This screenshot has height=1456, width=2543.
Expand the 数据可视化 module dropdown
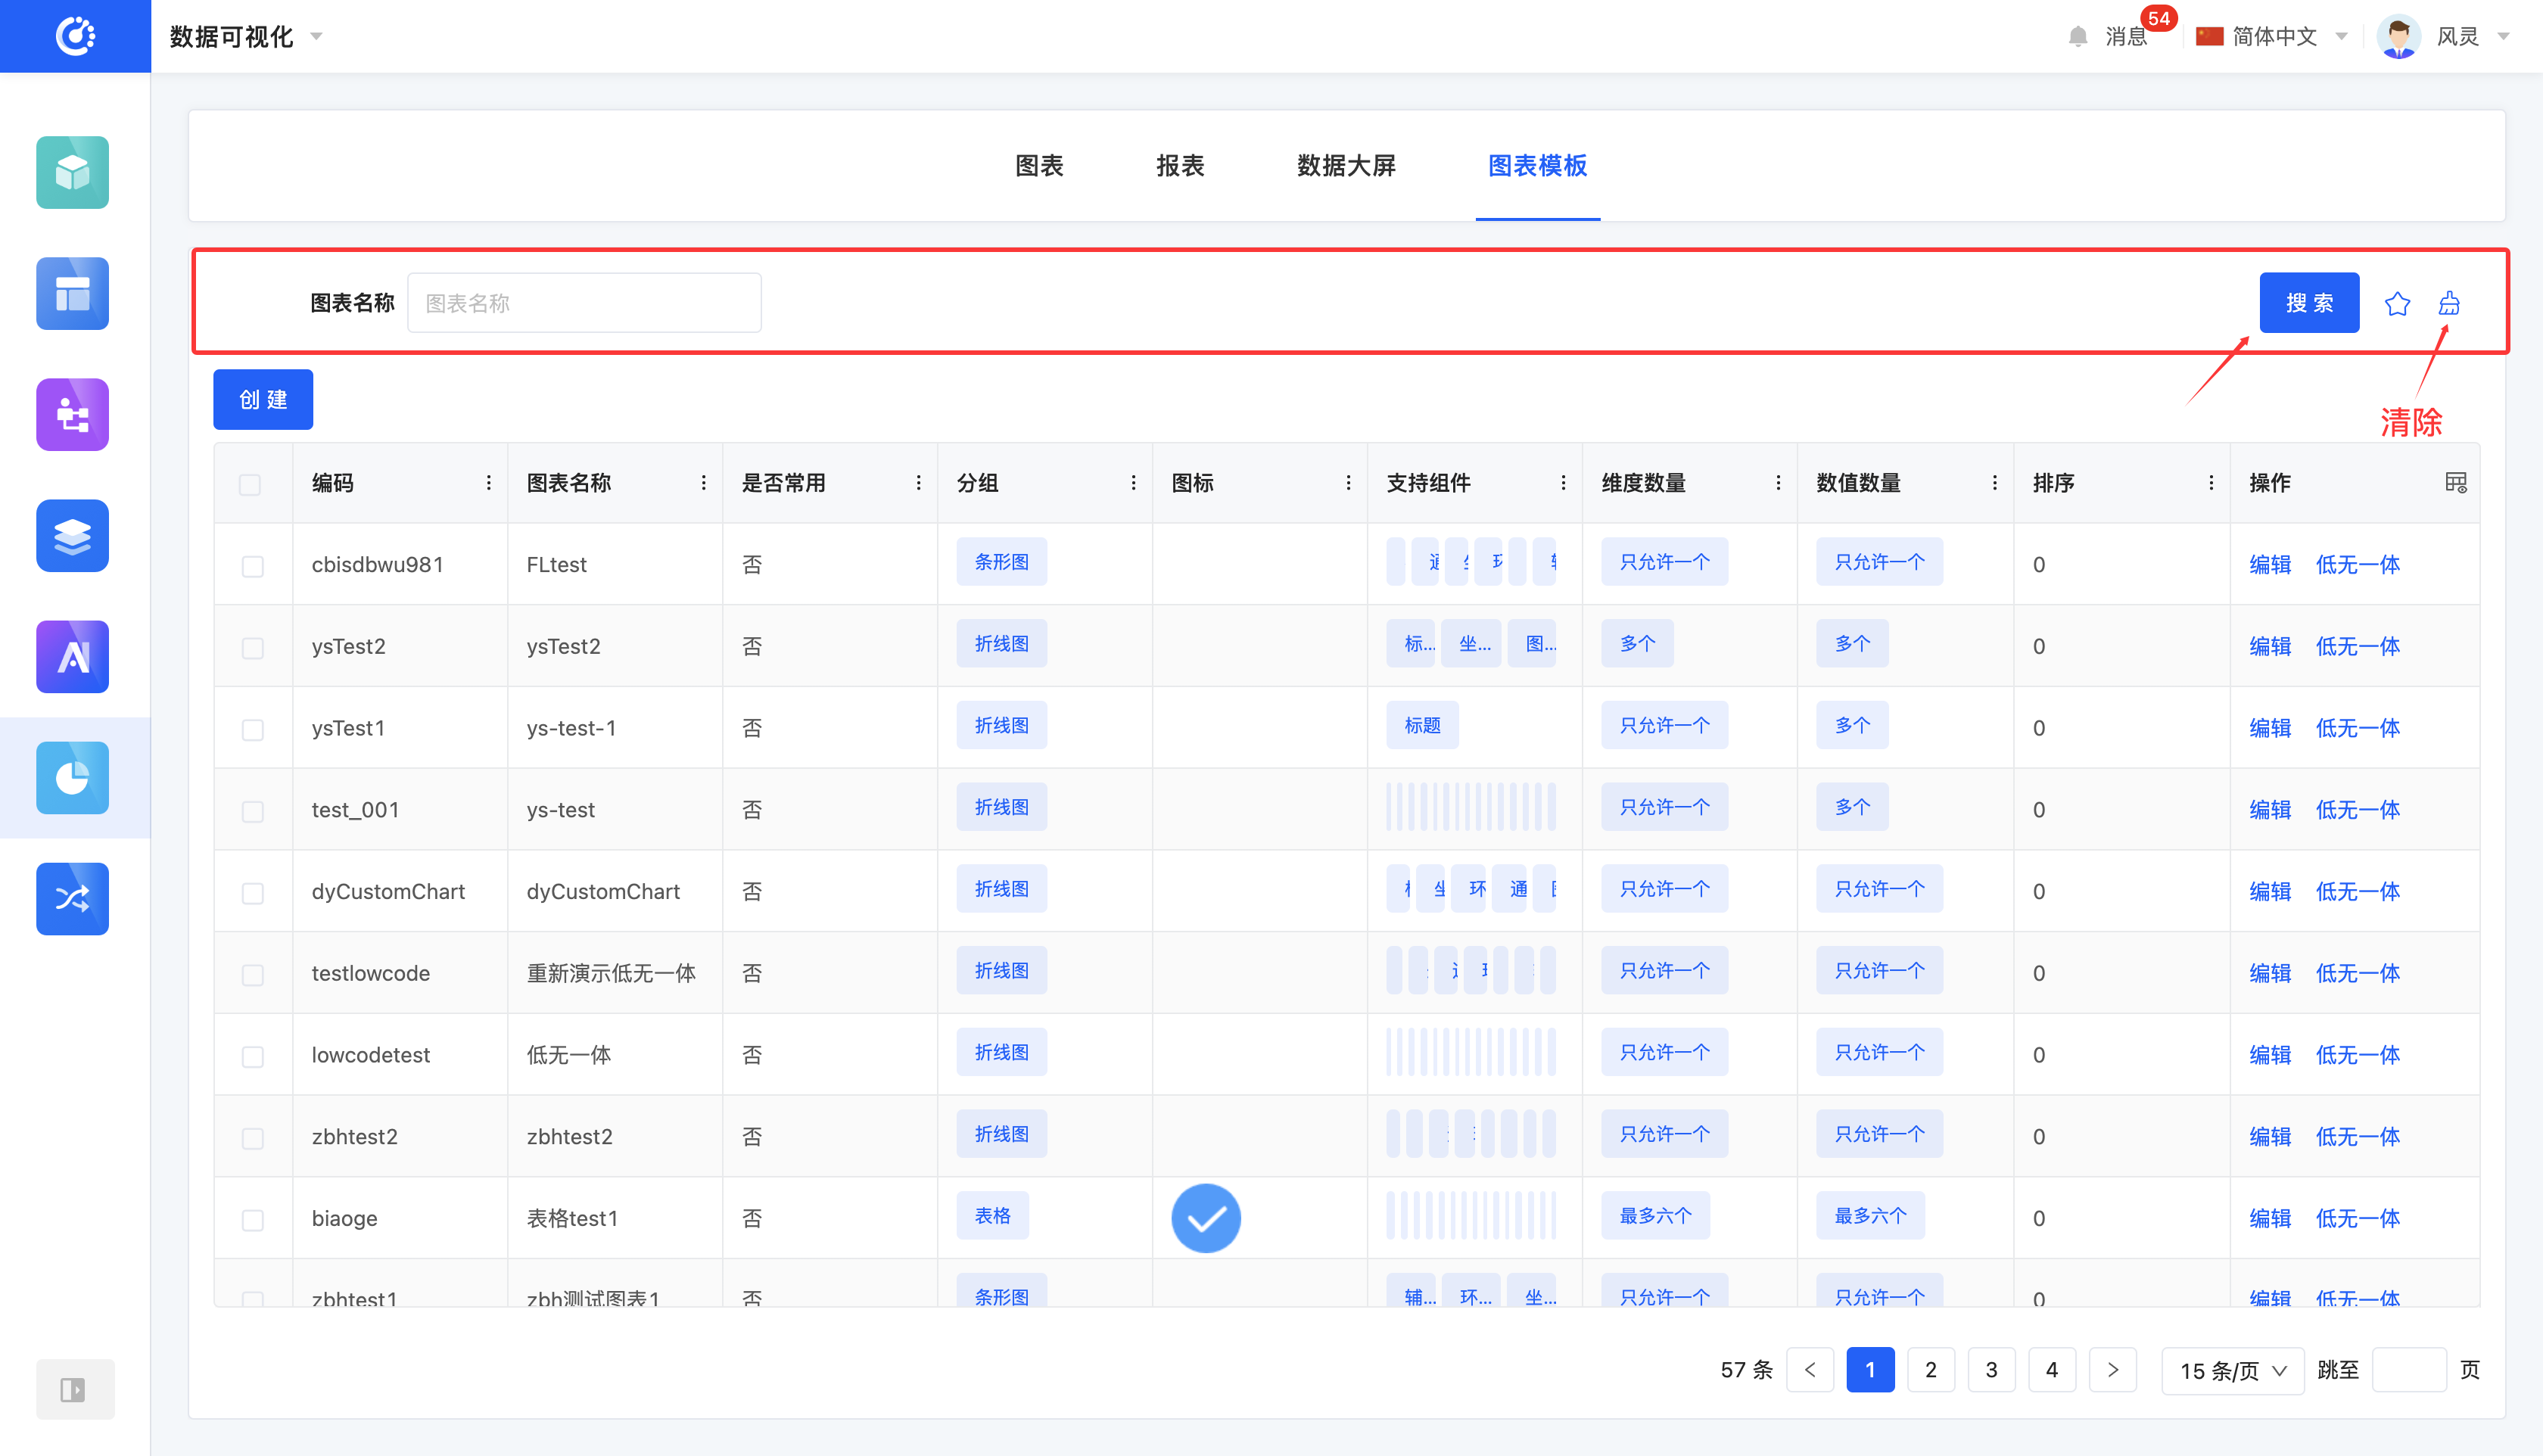(246, 37)
